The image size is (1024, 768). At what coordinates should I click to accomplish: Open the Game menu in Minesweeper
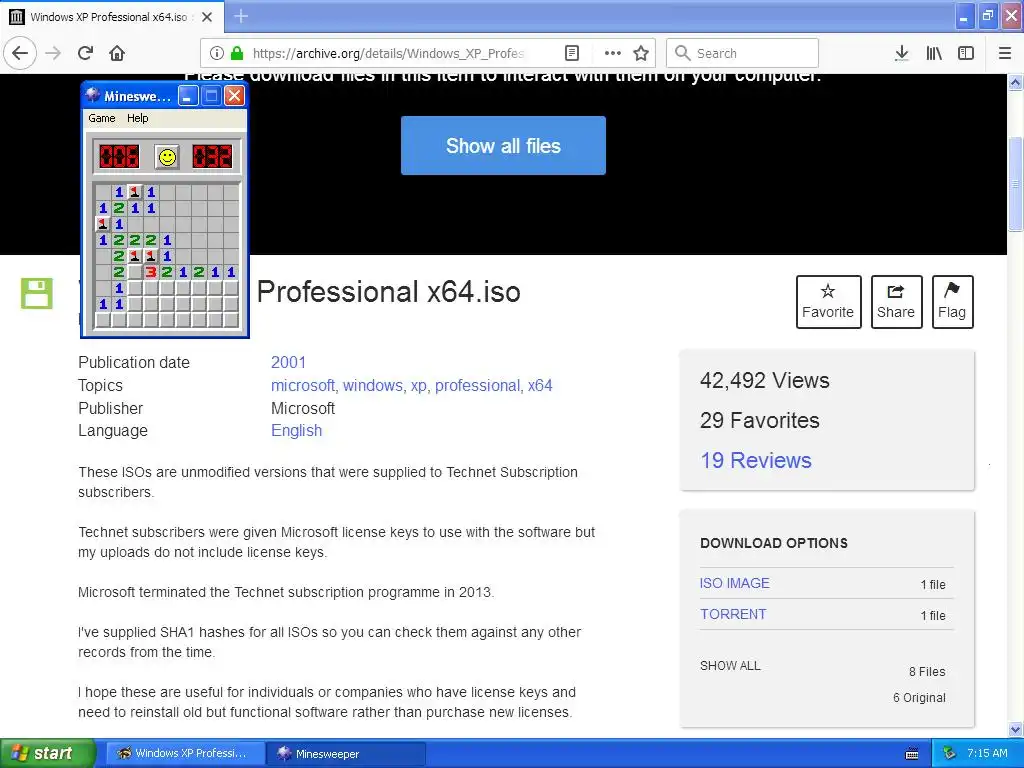click(102, 118)
